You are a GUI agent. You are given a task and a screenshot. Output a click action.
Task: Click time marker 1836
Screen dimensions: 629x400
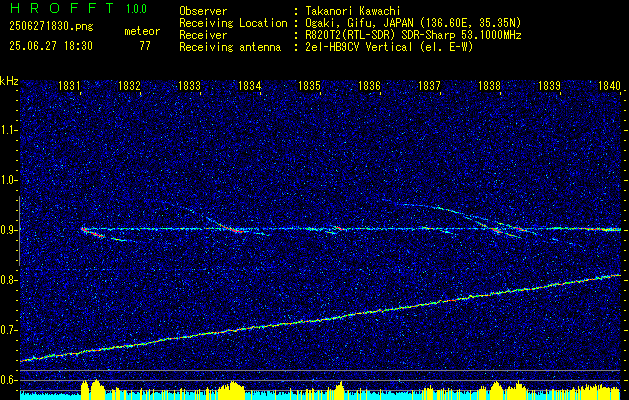(369, 85)
